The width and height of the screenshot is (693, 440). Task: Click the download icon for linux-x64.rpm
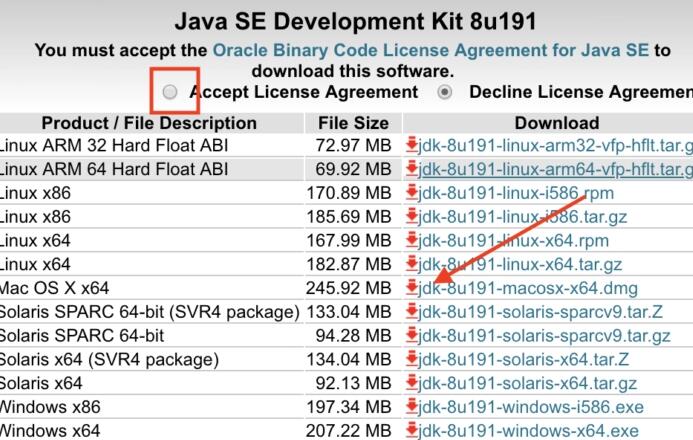click(411, 240)
